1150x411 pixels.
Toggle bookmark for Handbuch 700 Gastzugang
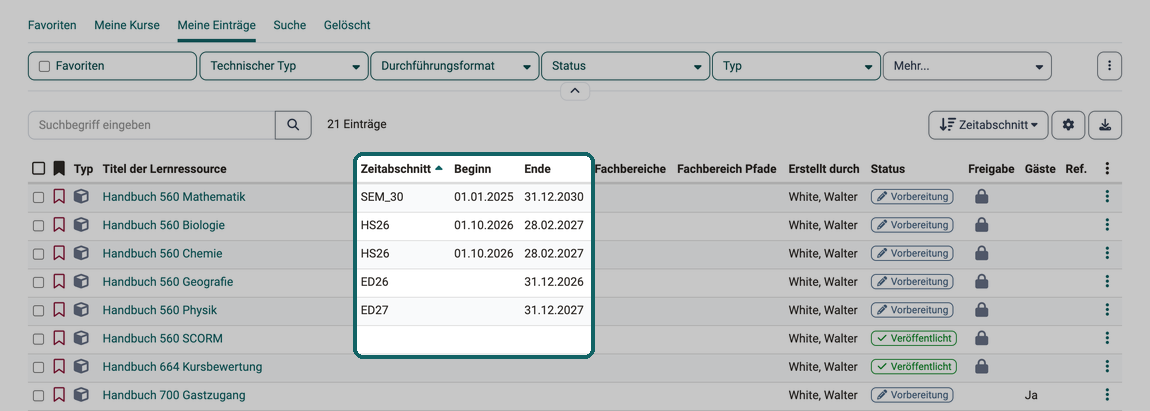click(x=59, y=395)
